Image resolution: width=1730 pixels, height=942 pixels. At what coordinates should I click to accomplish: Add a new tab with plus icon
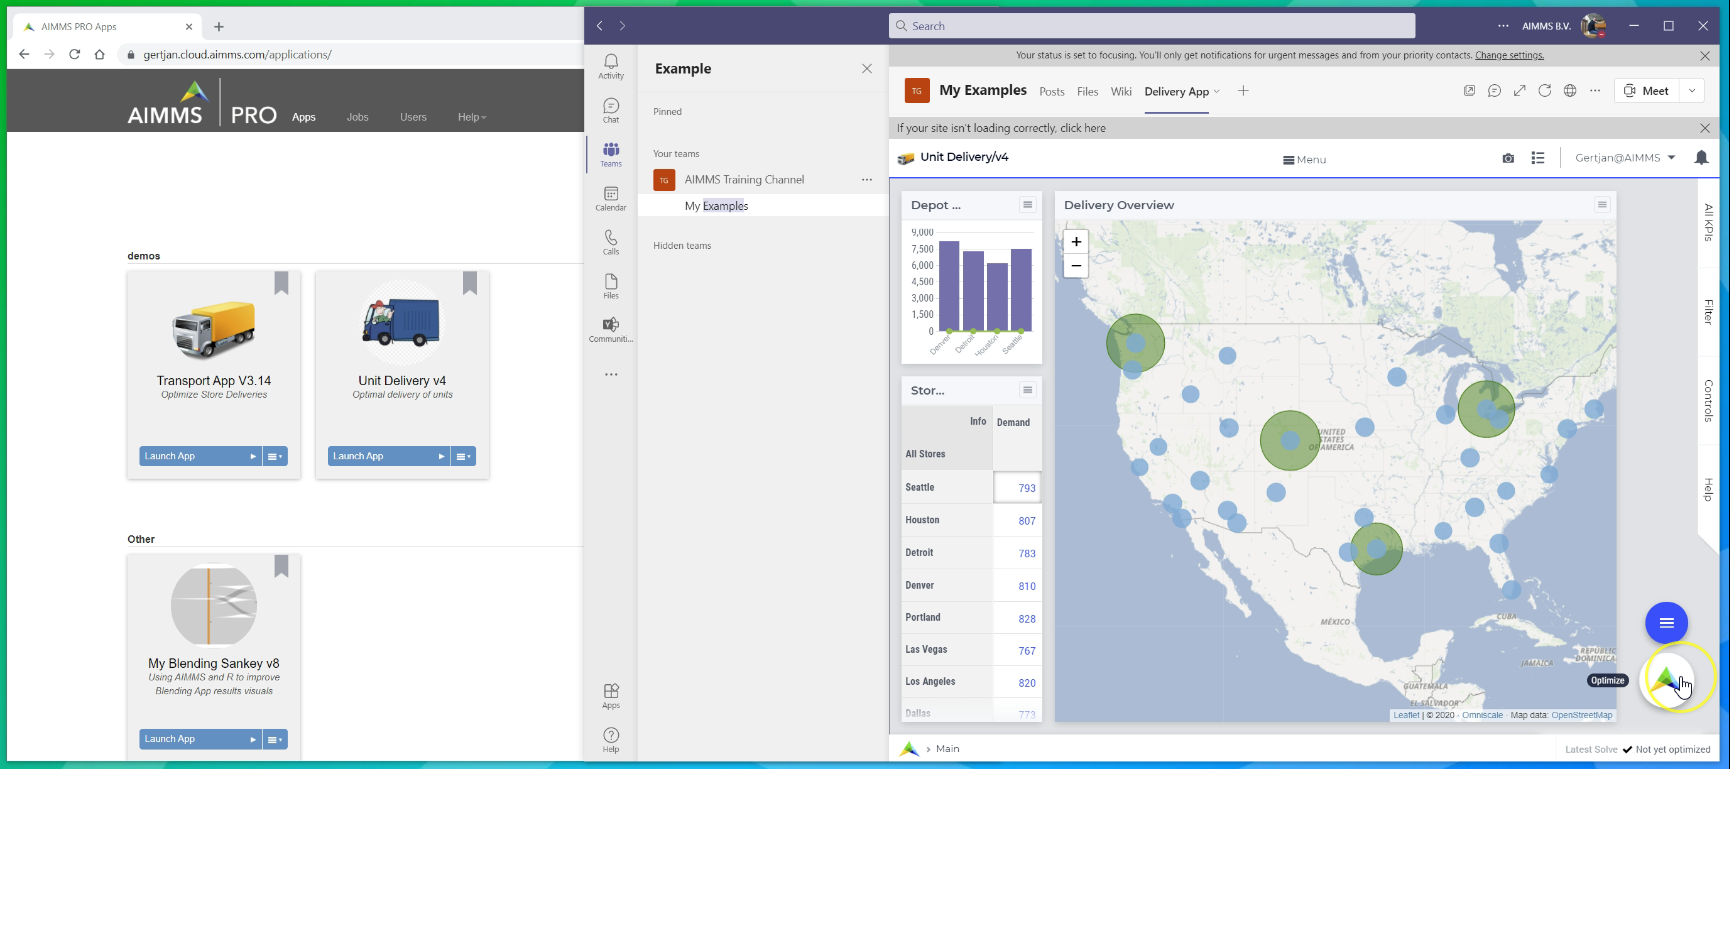[1243, 91]
